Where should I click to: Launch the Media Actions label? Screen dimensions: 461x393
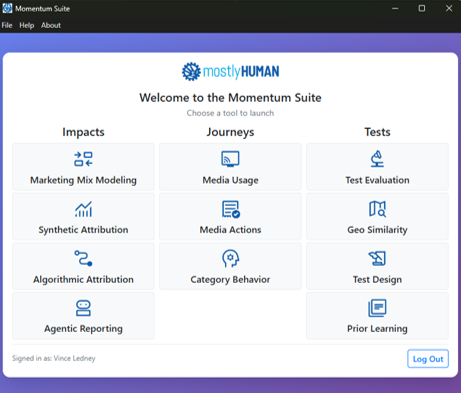click(x=230, y=230)
